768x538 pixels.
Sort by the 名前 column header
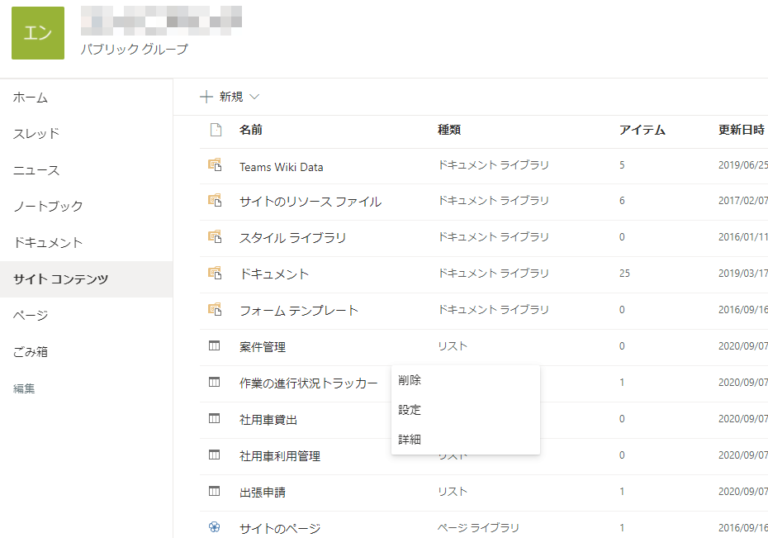click(251, 130)
